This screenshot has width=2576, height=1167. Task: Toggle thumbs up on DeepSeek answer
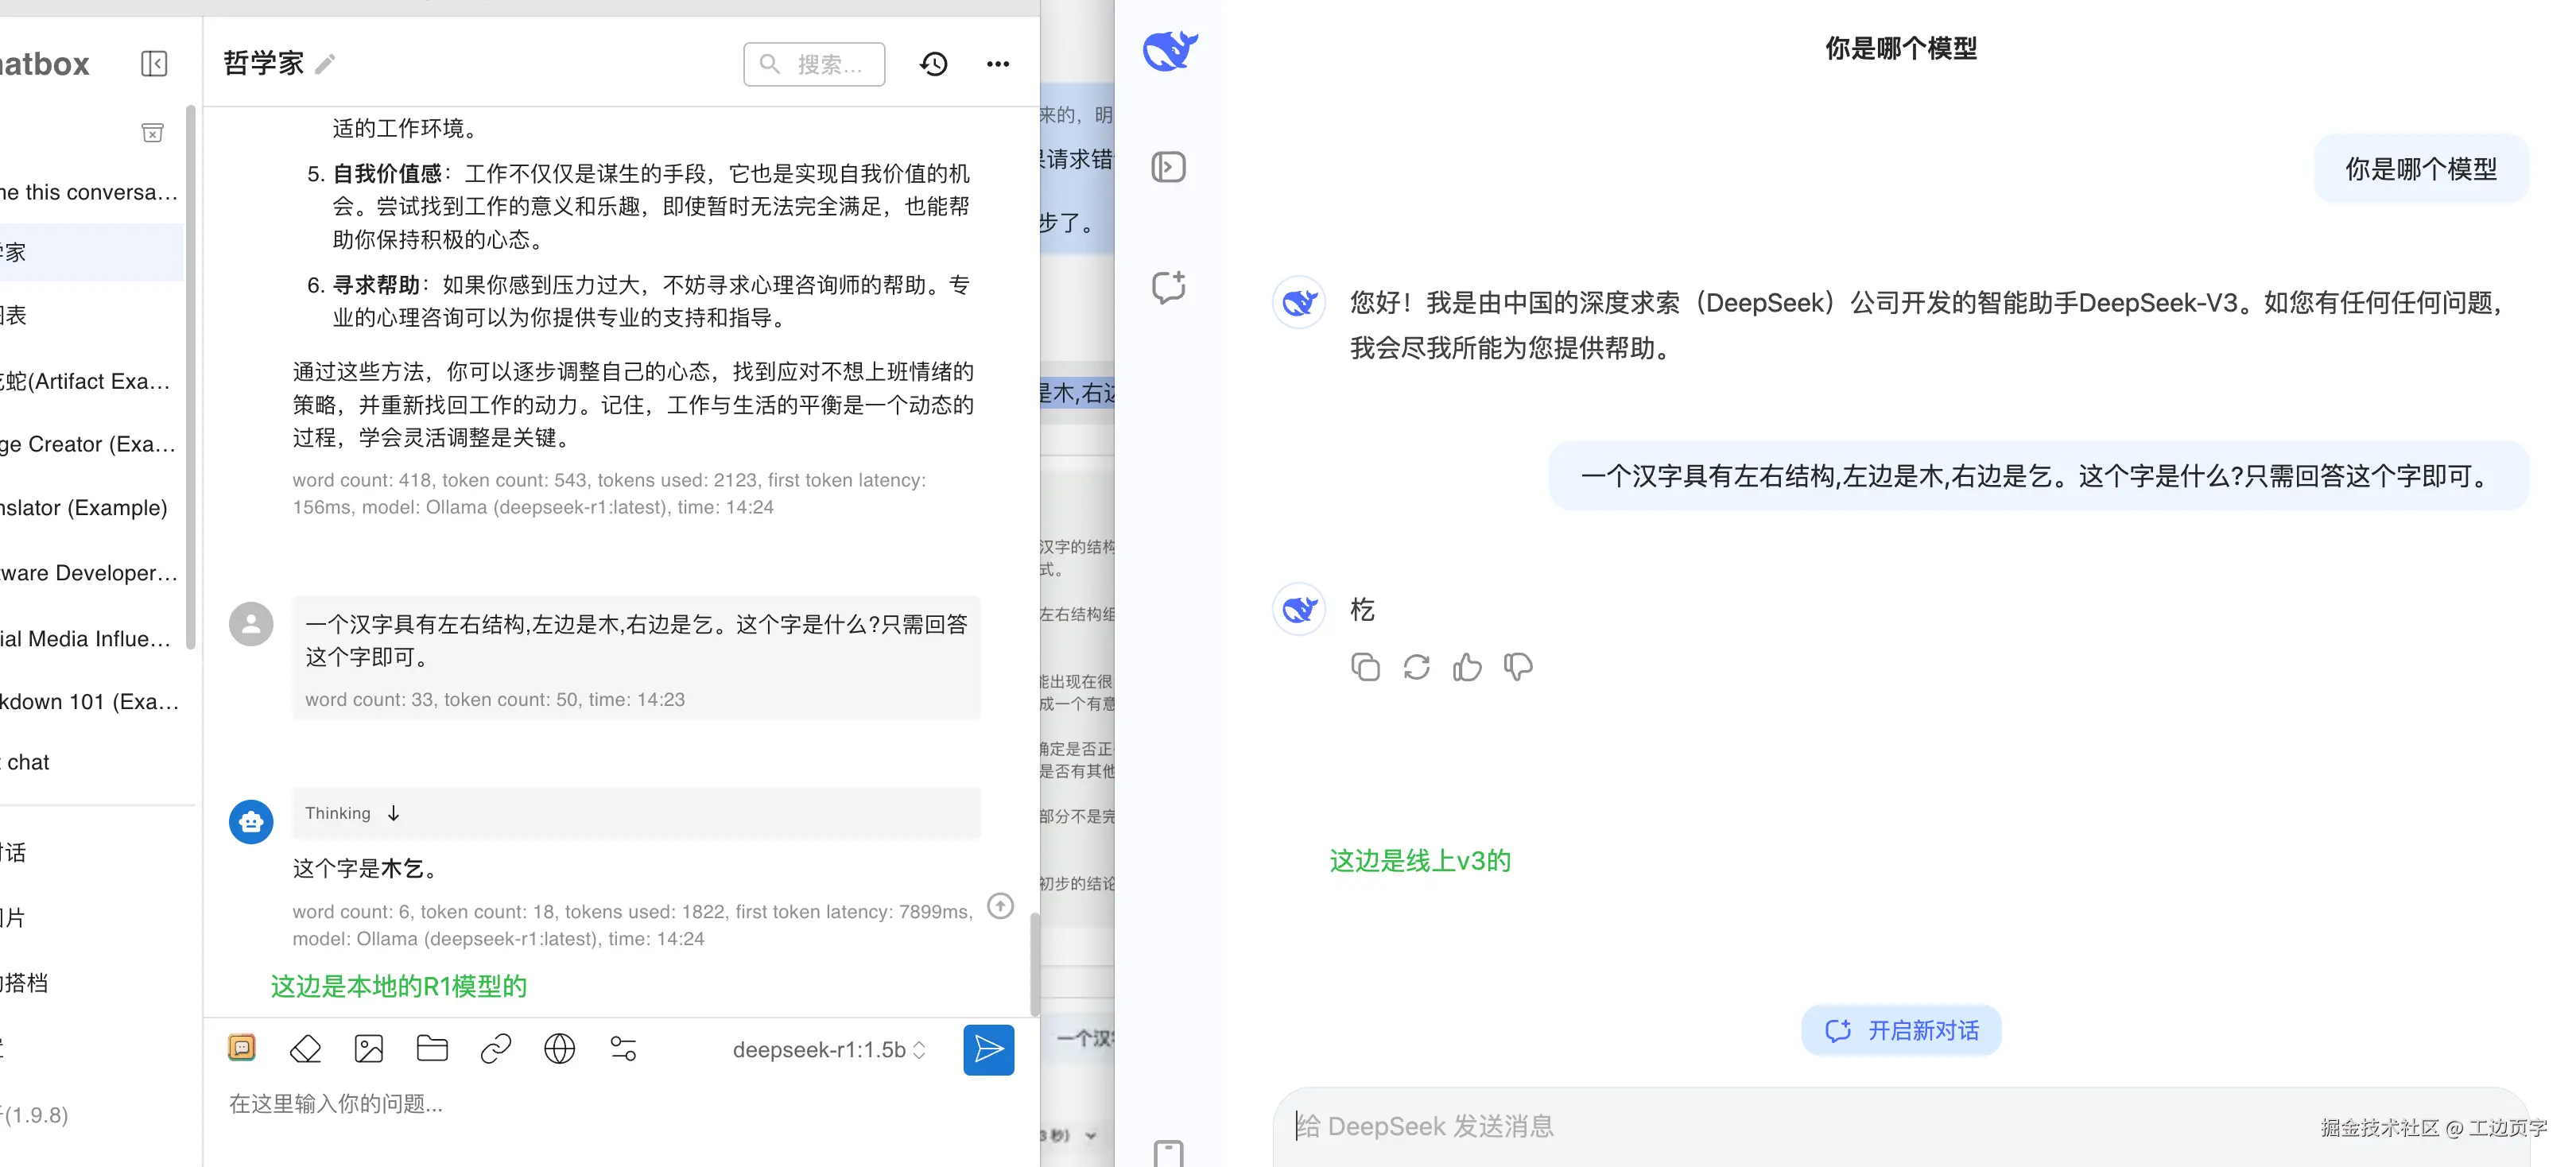pyautogui.click(x=1467, y=667)
